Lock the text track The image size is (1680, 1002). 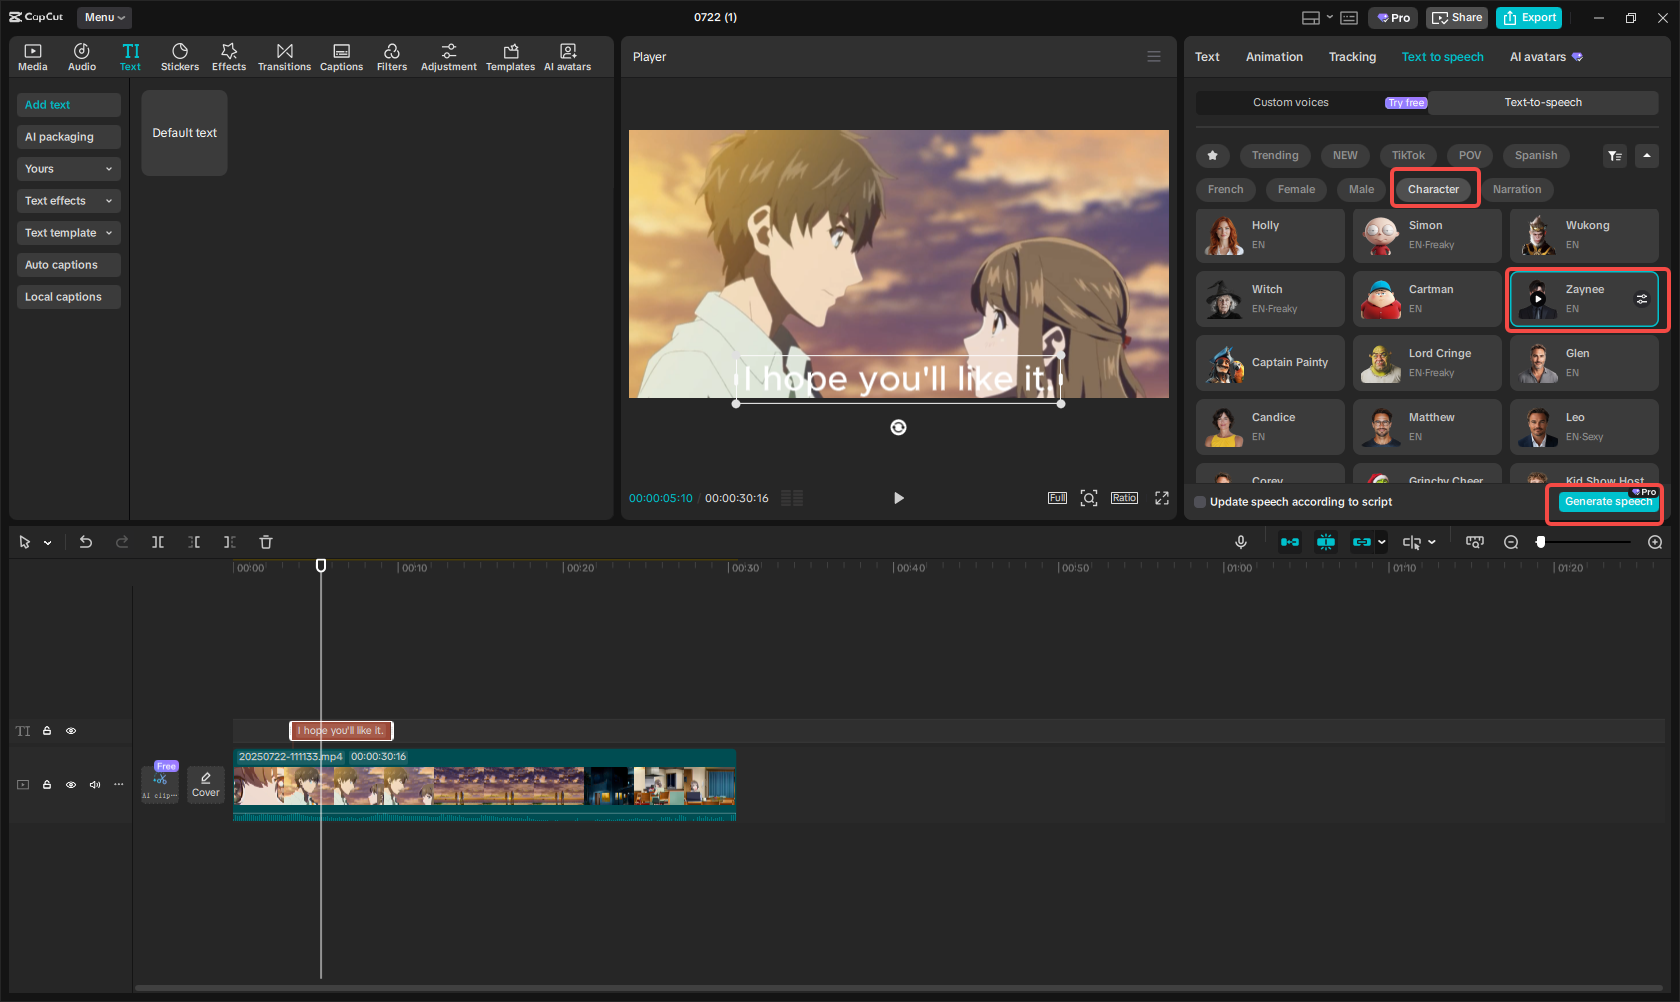pyautogui.click(x=47, y=731)
